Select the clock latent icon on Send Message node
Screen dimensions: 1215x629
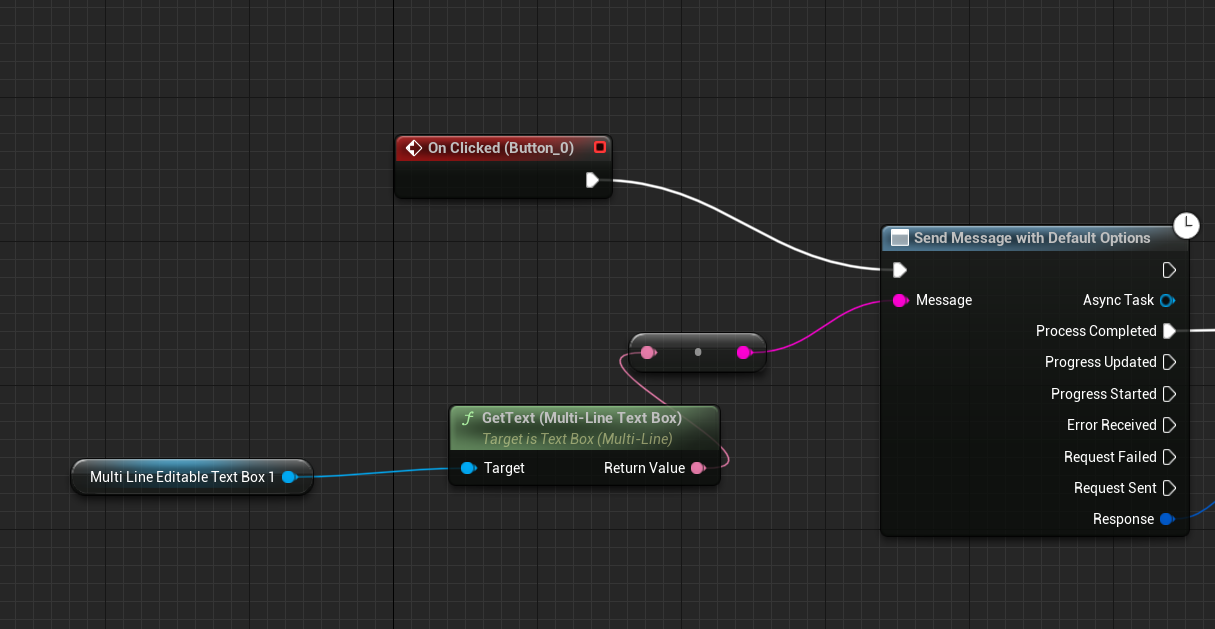tap(1186, 225)
